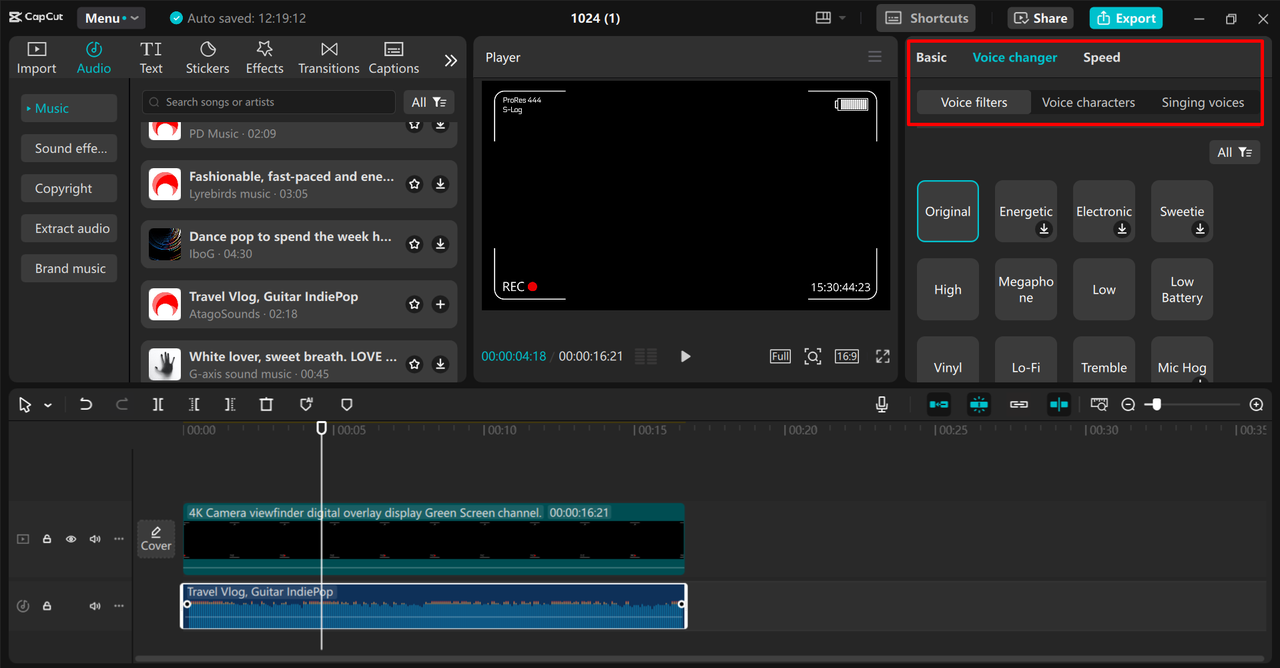
Task: Select the Electronic voice filter
Action: 1104,211
